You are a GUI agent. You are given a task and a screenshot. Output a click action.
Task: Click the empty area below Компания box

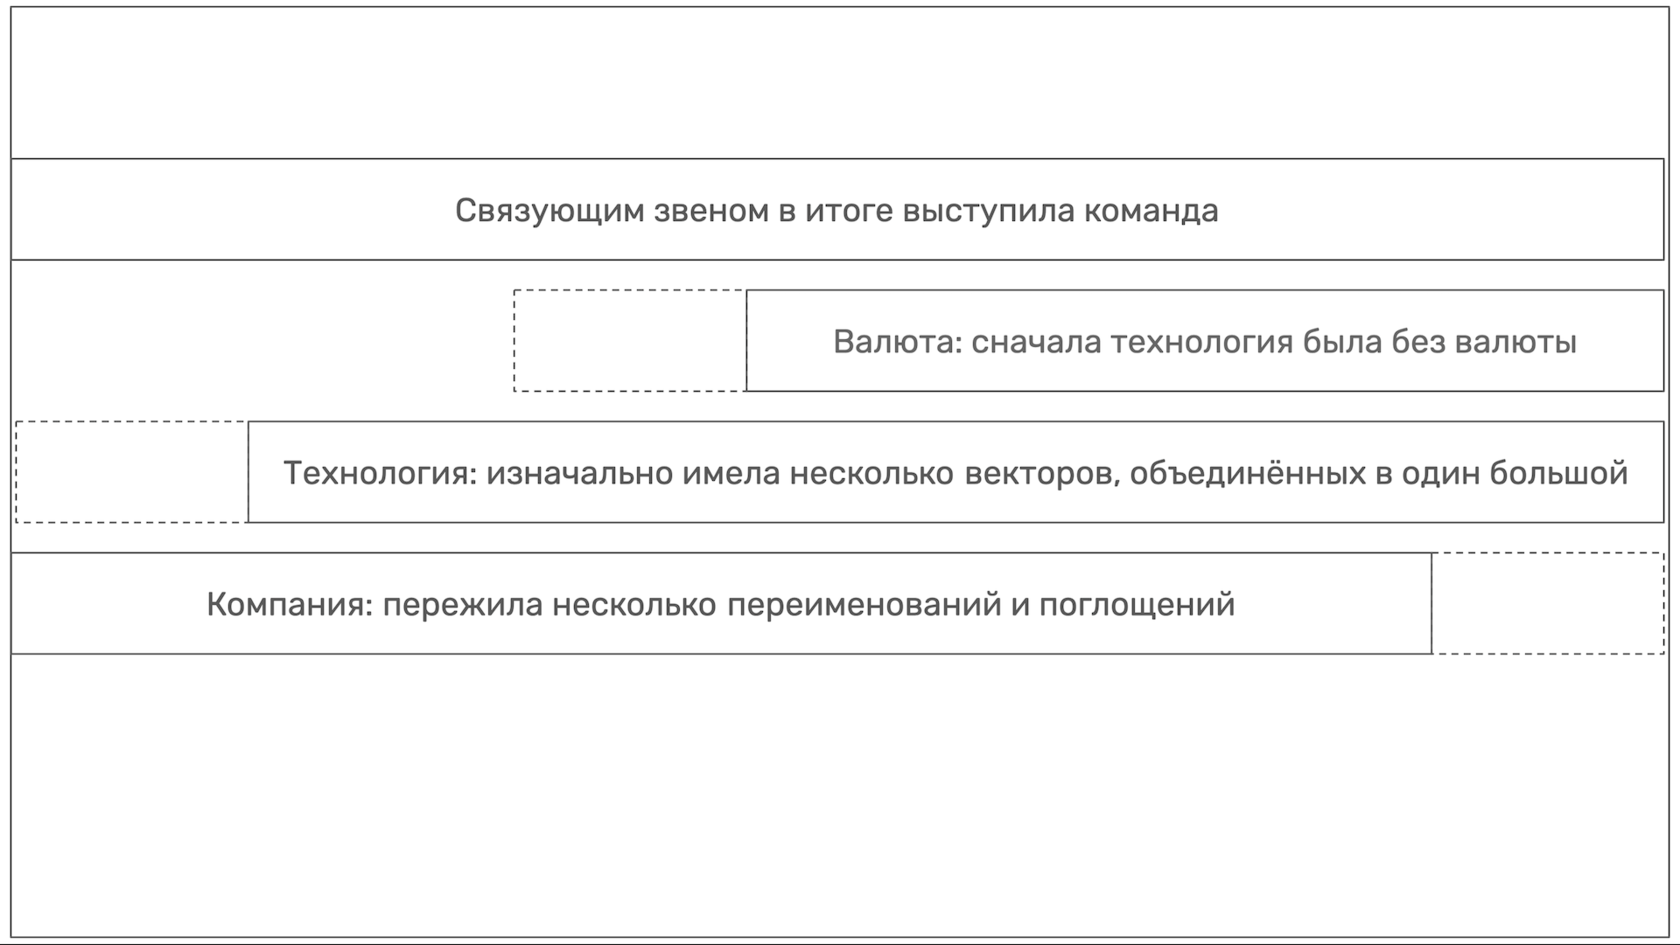click(x=837, y=795)
